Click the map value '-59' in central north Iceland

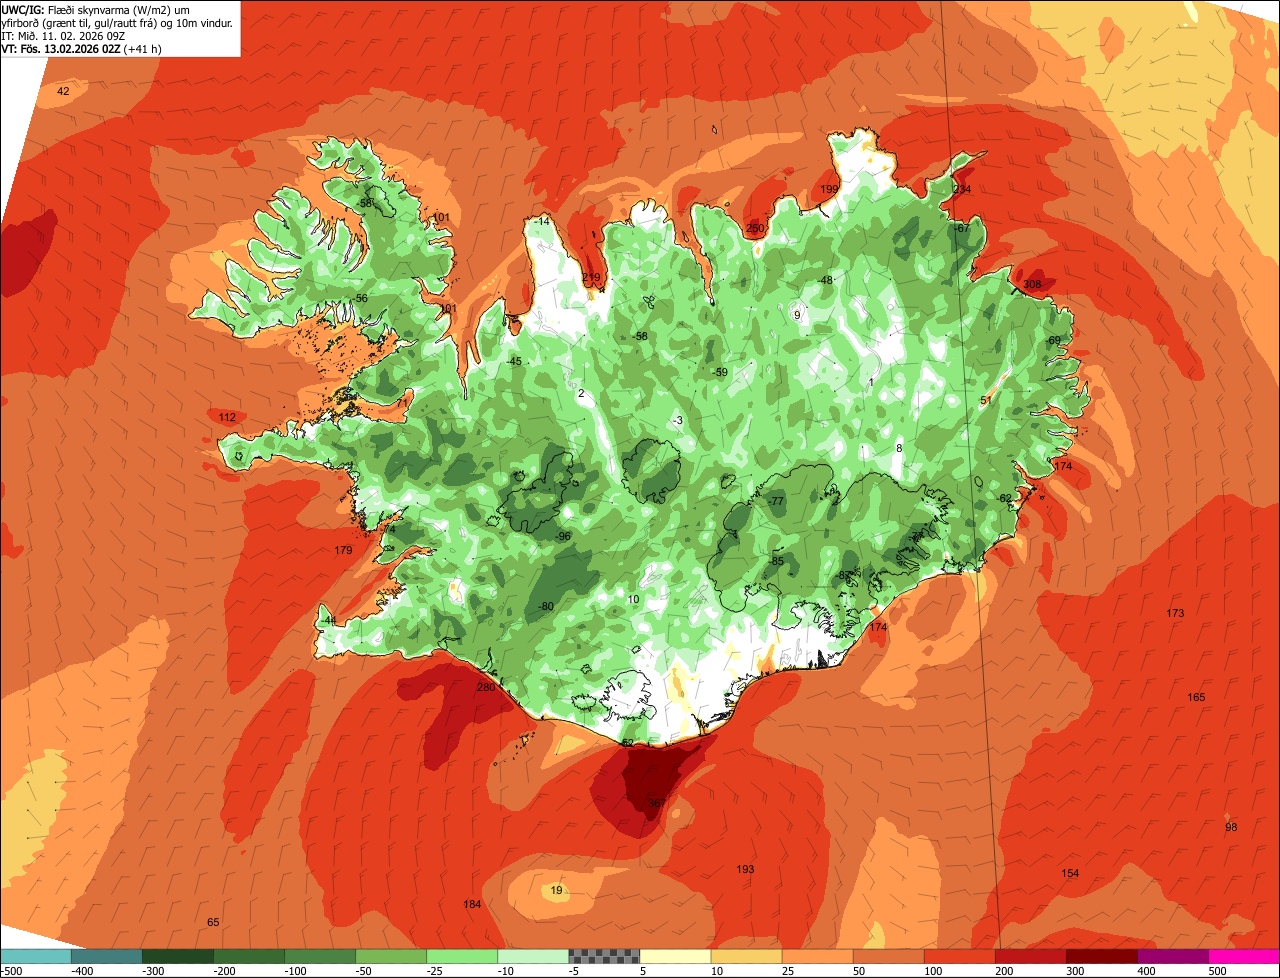pos(720,372)
